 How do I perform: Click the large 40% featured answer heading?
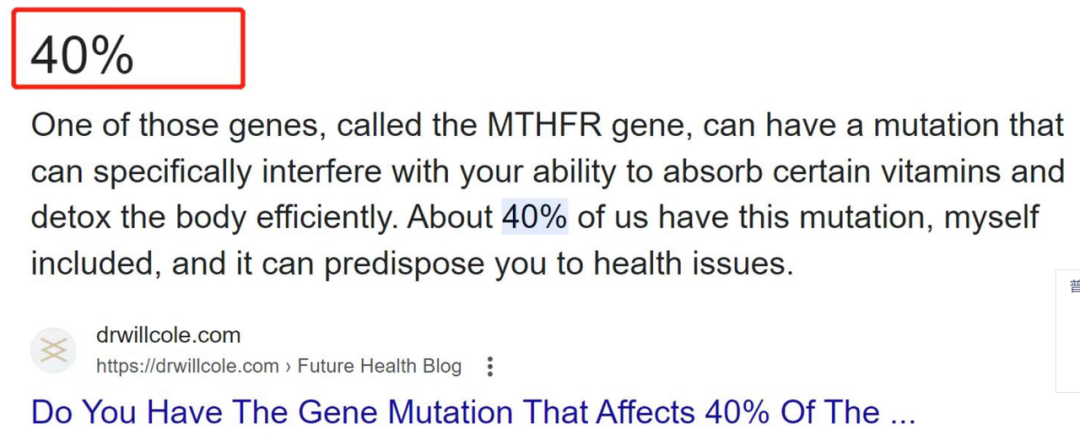pos(82,56)
